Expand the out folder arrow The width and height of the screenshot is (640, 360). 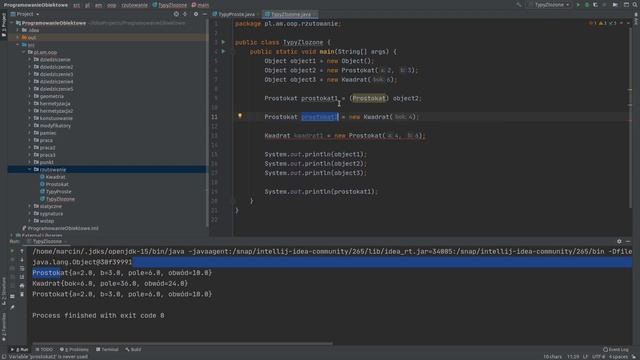[x=18, y=38]
